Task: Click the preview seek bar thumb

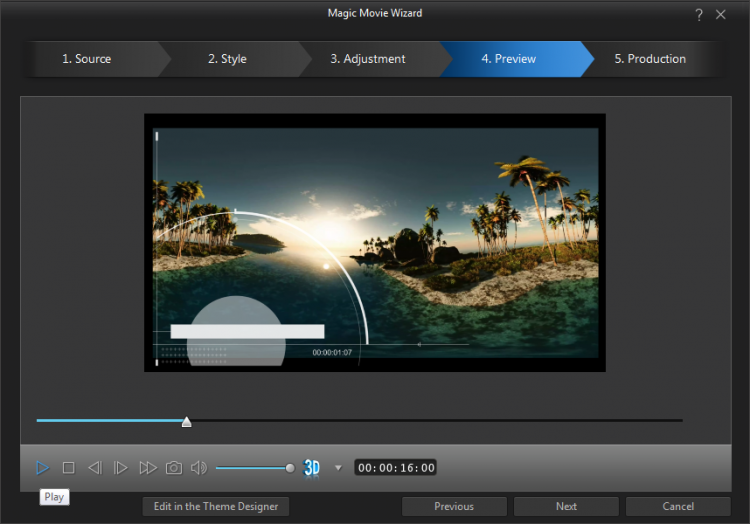Action: (x=186, y=422)
